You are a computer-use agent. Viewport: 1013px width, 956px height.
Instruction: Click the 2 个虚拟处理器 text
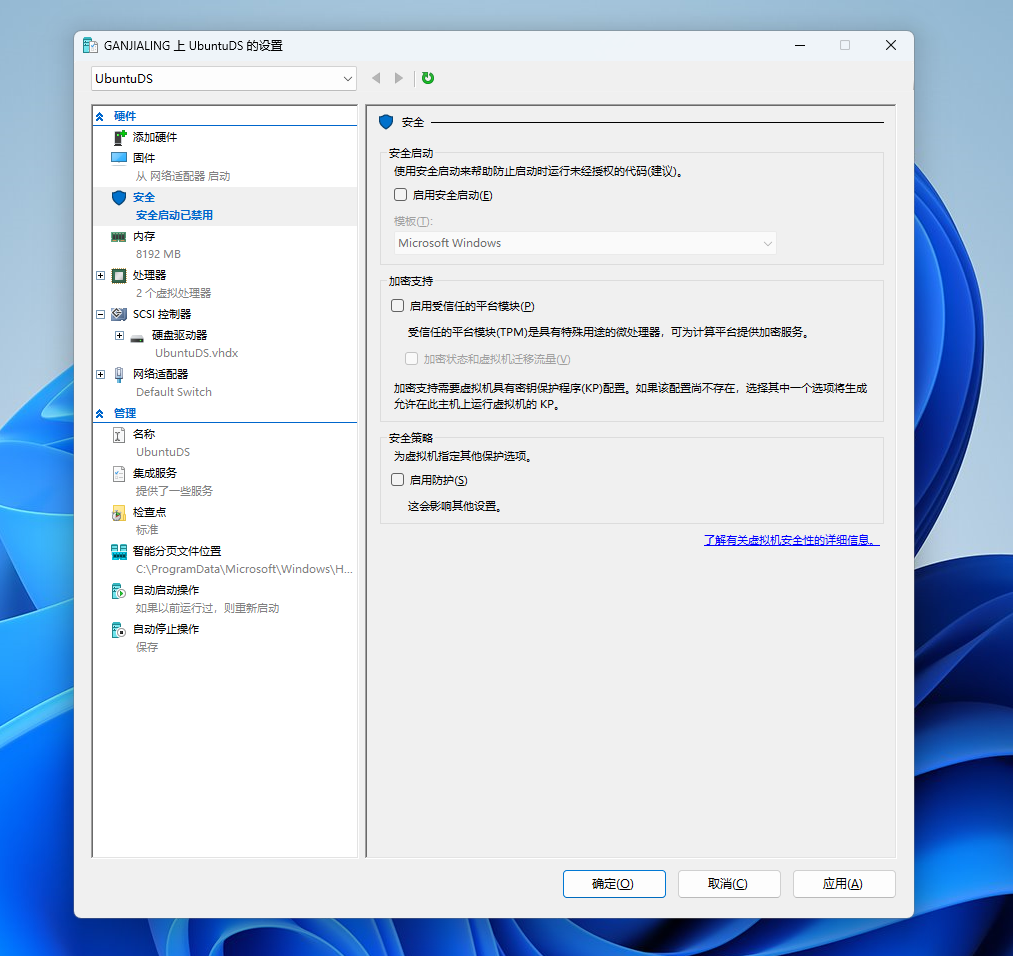click(x=174, y=293)
